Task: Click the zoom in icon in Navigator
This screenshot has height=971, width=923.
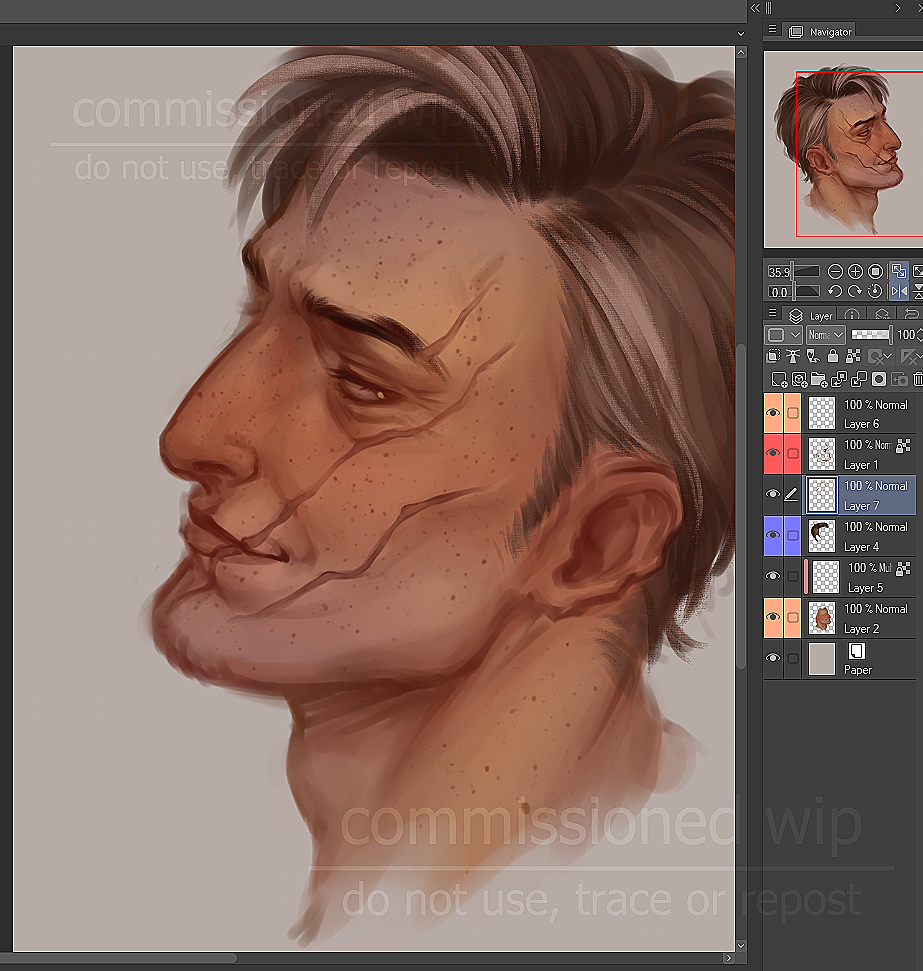Action: (855, 271)
